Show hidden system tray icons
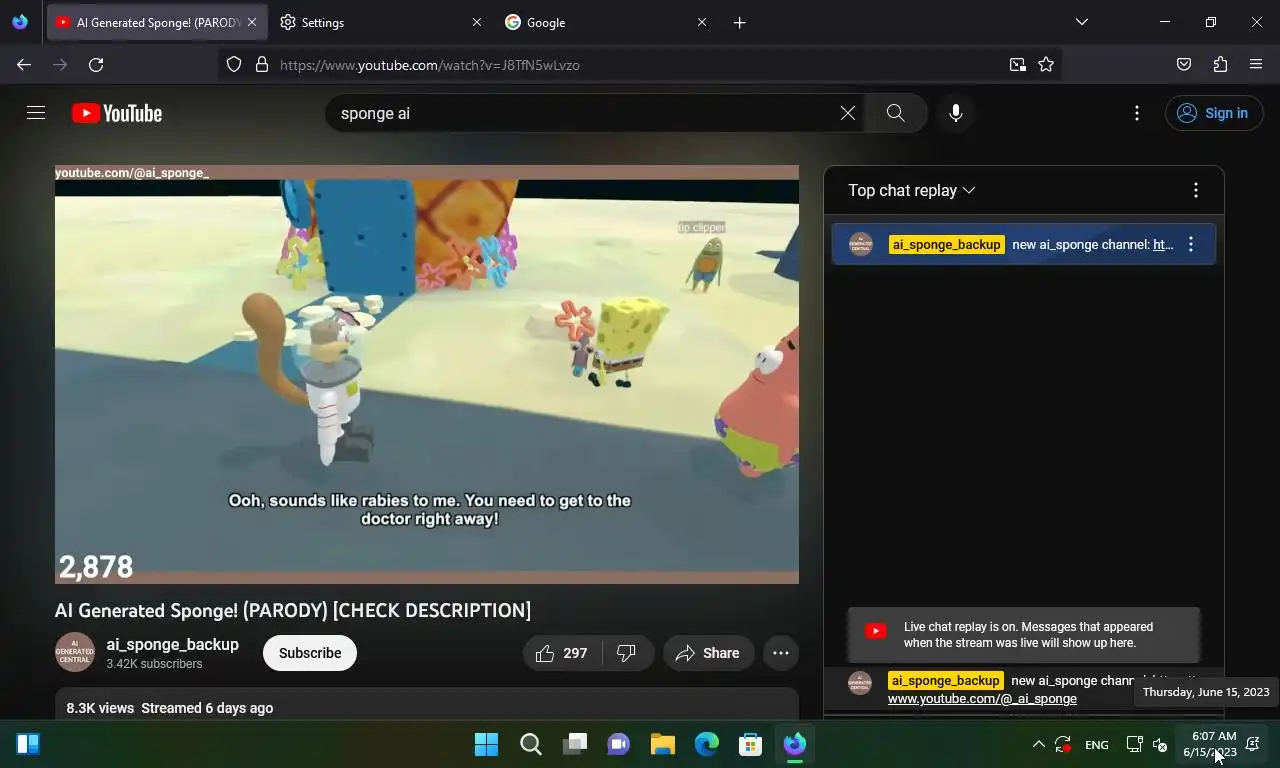The width and height of the screenshot is (1280, 768). pos(1038,744)
